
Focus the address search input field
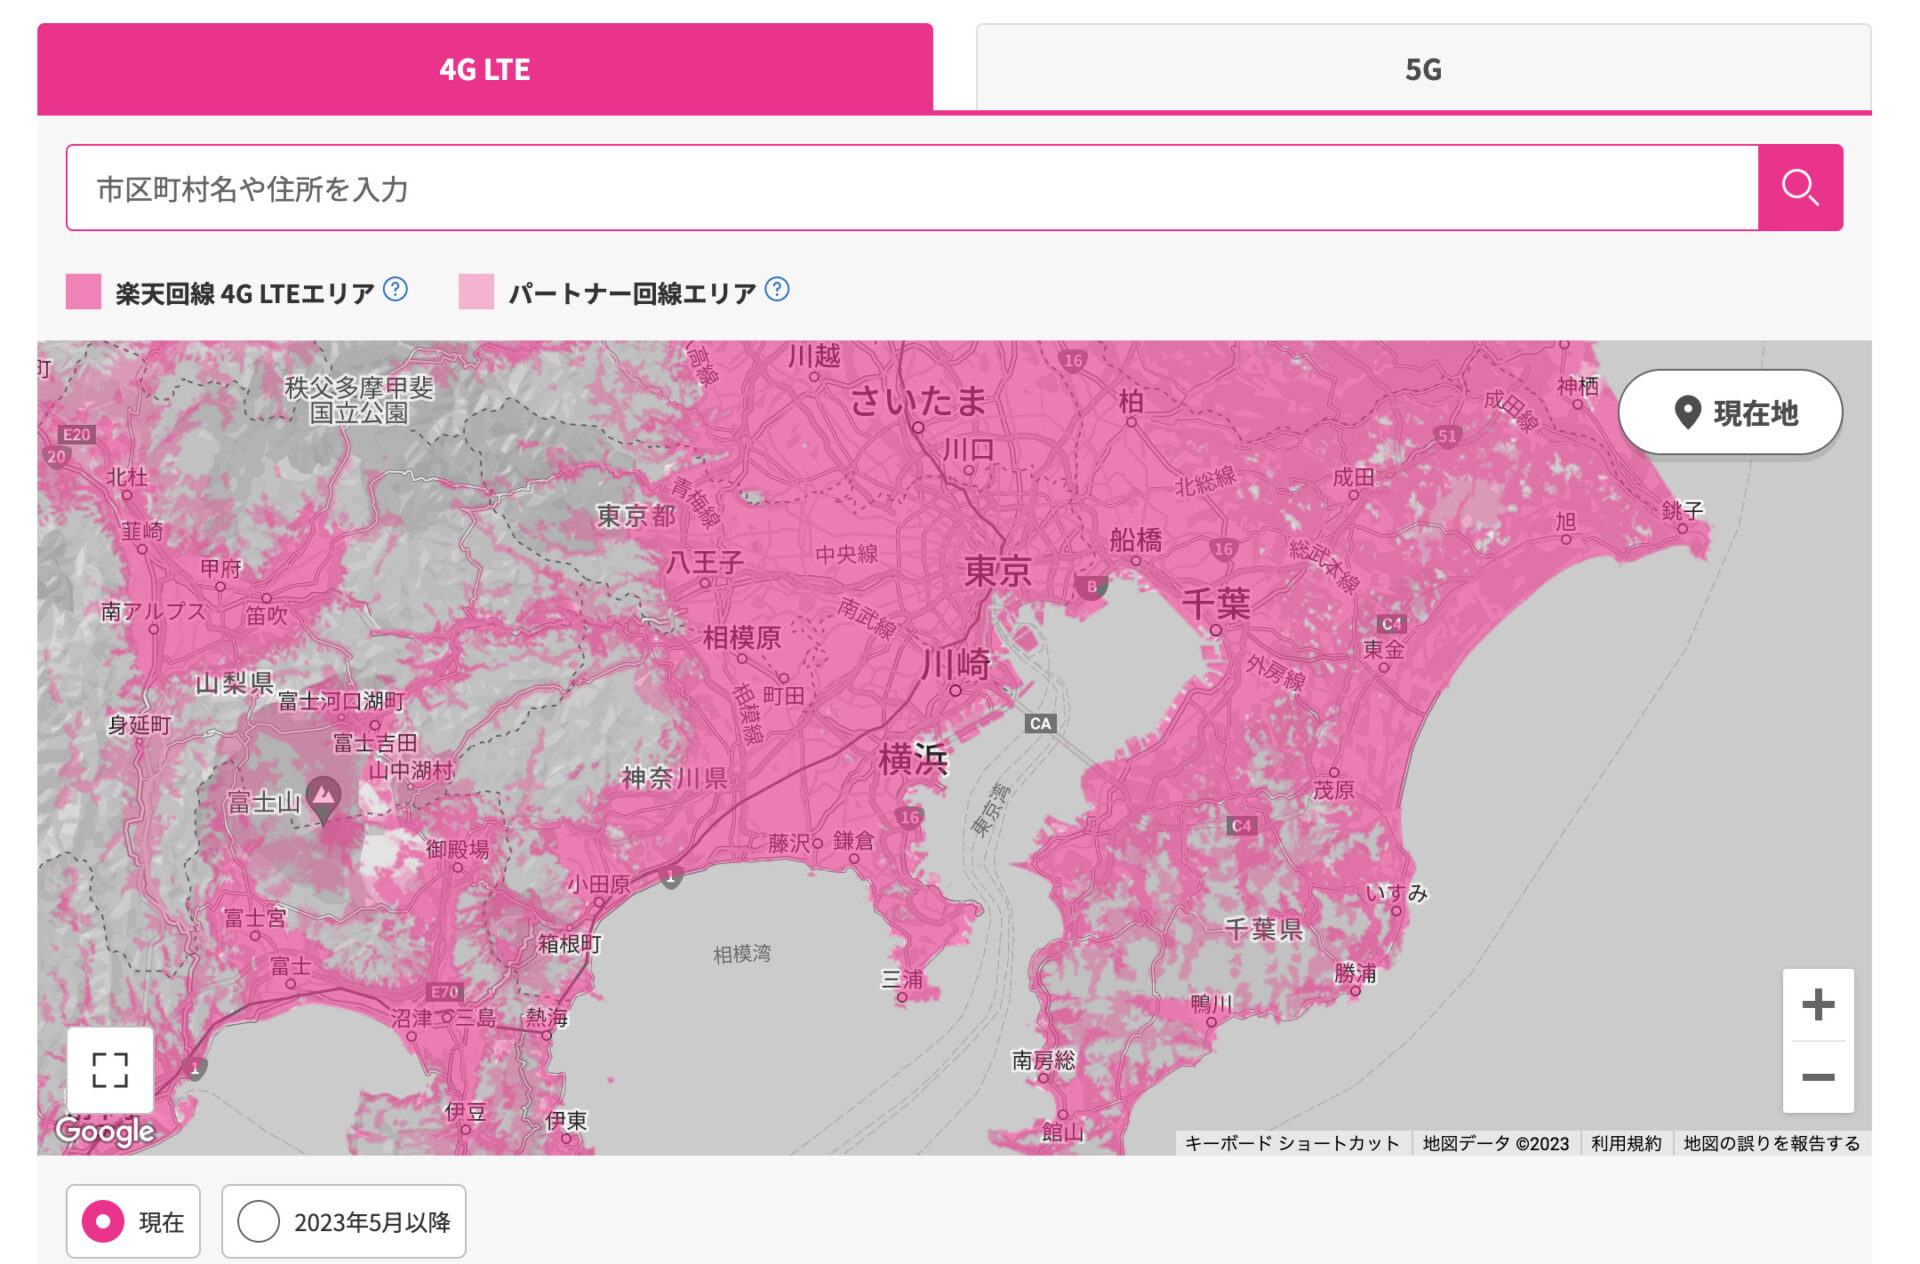tap(912, 188)
